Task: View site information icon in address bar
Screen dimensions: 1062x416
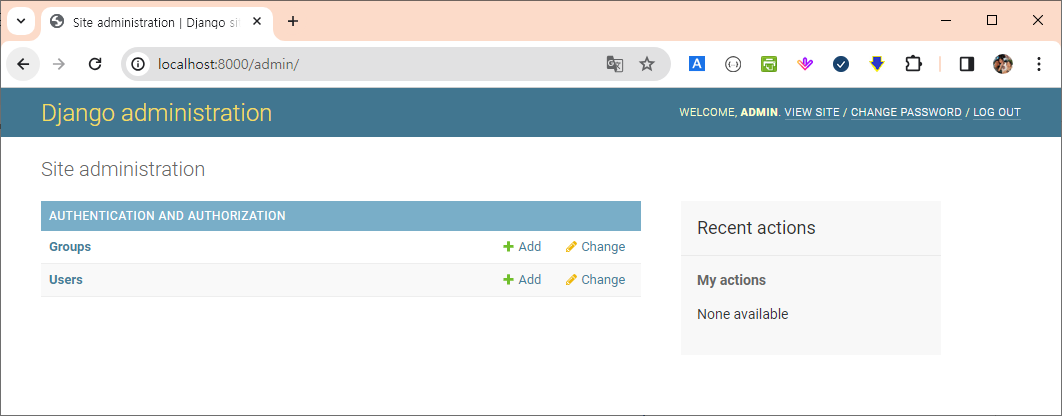Action: (x=138, y=64)
